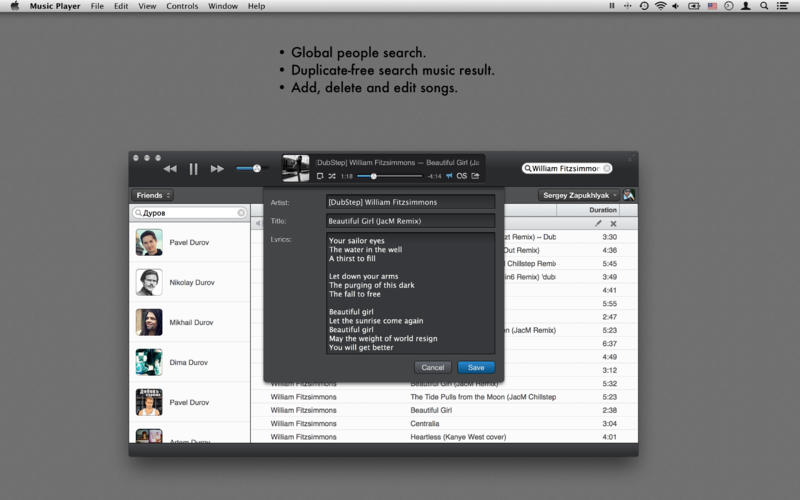800x500 pixels.
Task: Click the share song icon
Action: pyautogui.click(x=476, y=176)
